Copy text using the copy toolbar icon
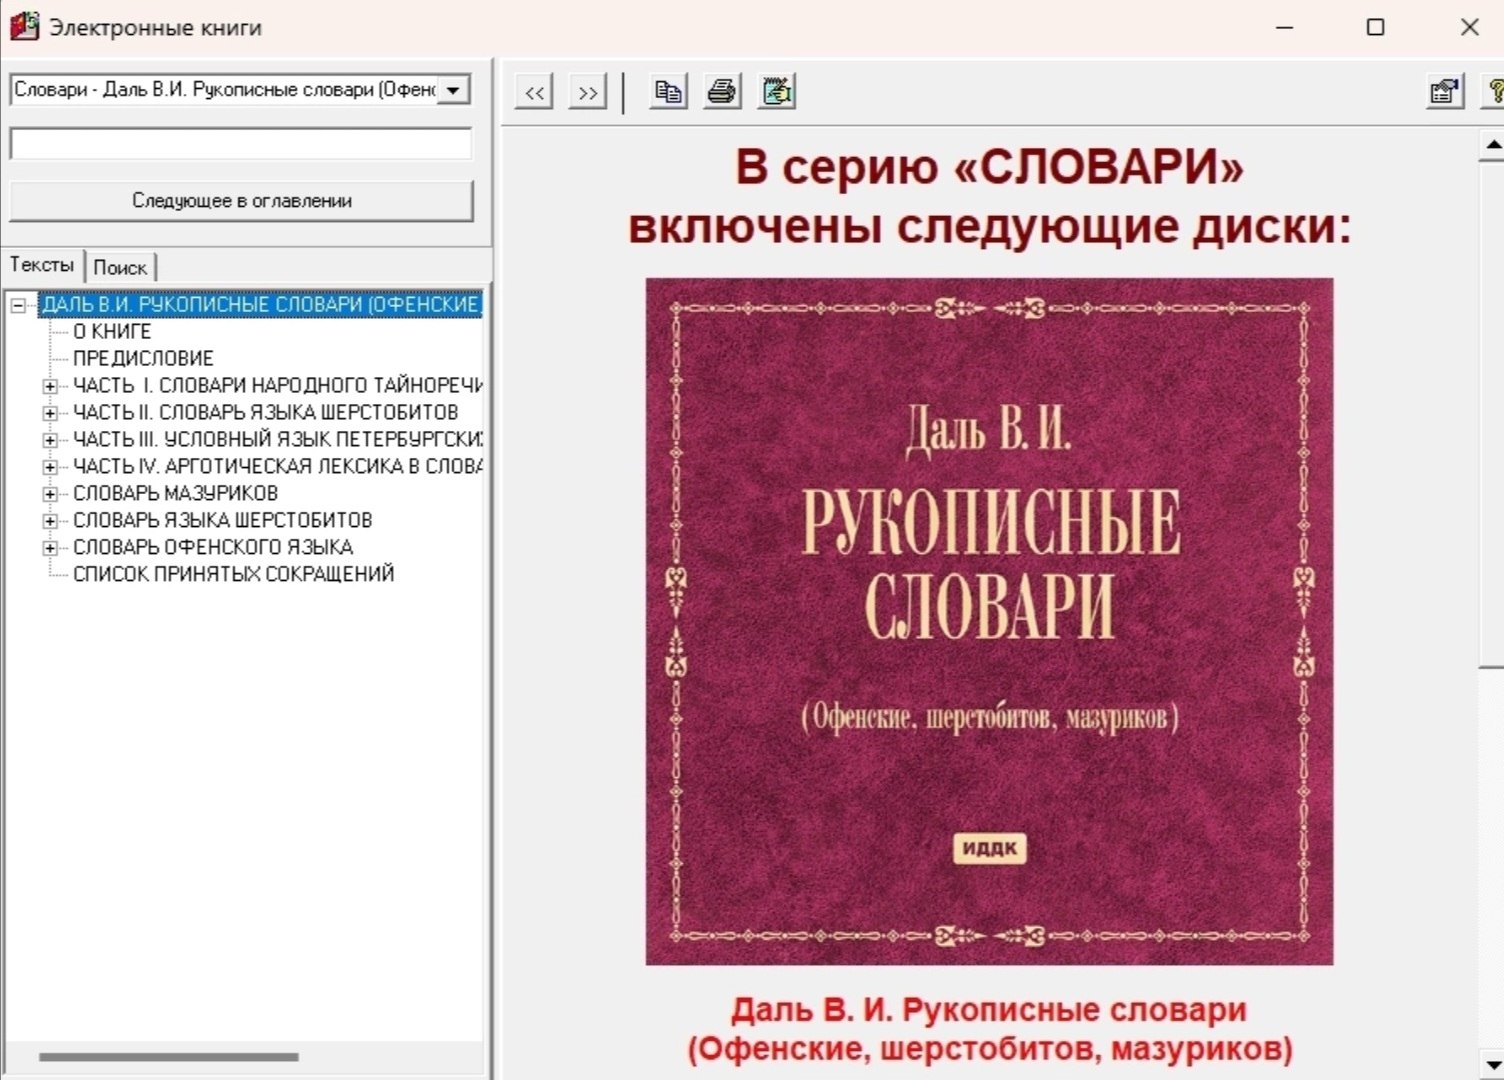Viewport: 1504px width, 1080px height. (x=668, y=92)
